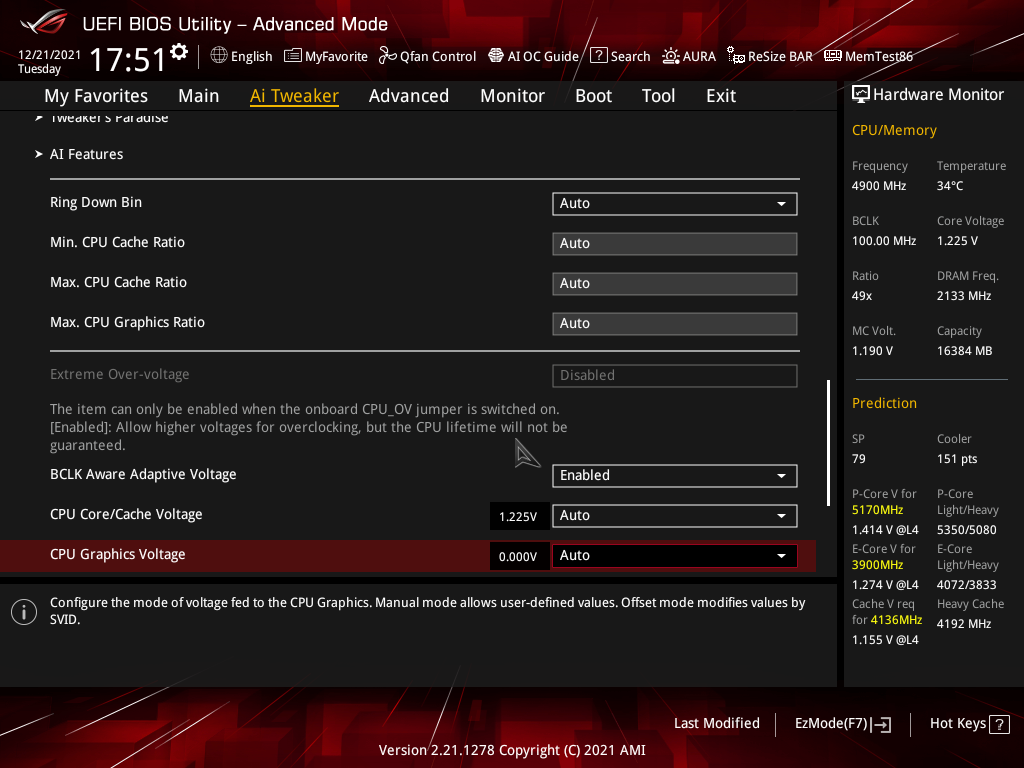Viewport: 1024px width, 768px height.
Task: Expand the AI Features submenu
Action: point(86,154)
